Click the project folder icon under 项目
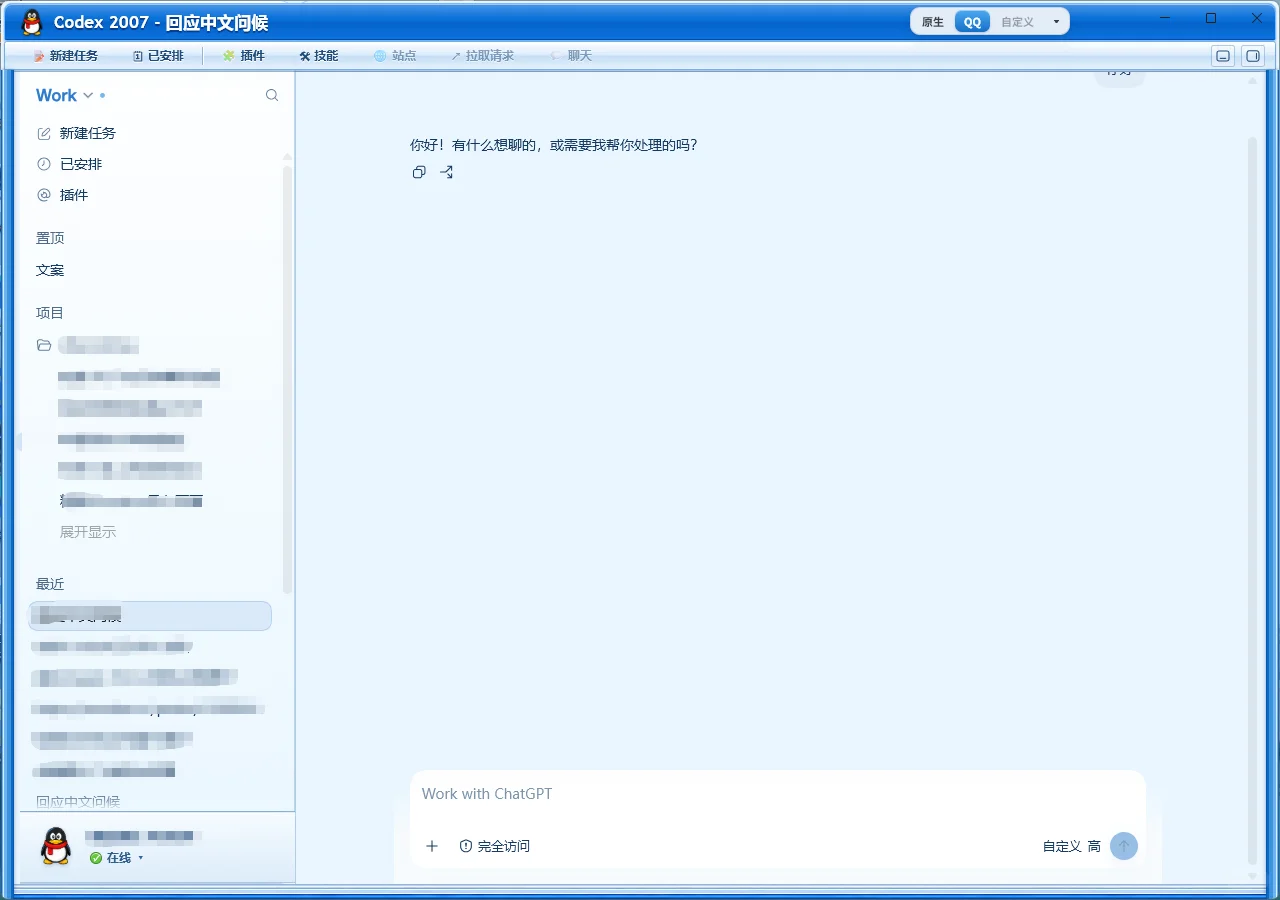Image resolution: width=1280 pixels, height=900 pixels. click(44, 345)
